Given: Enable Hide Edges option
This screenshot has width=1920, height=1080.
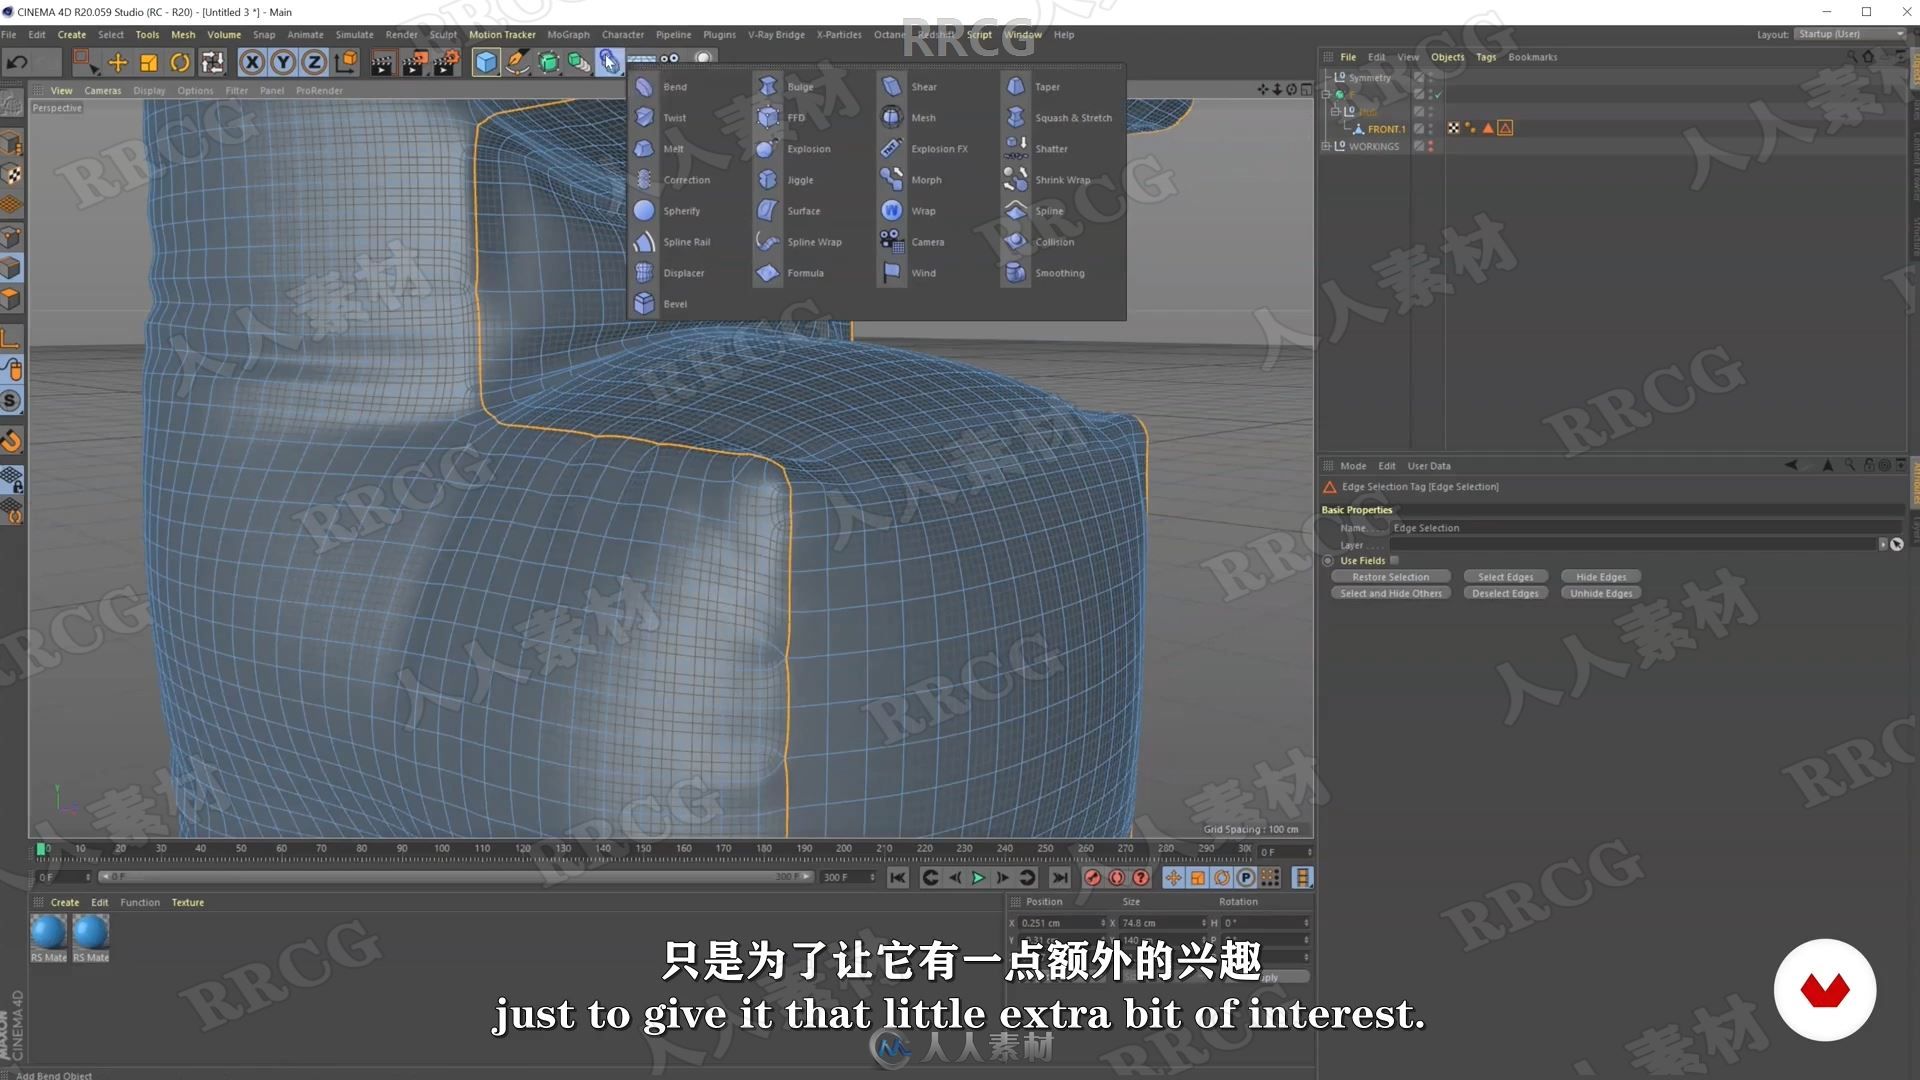Looking at the screenshot, I should (x=1602, y=576).
